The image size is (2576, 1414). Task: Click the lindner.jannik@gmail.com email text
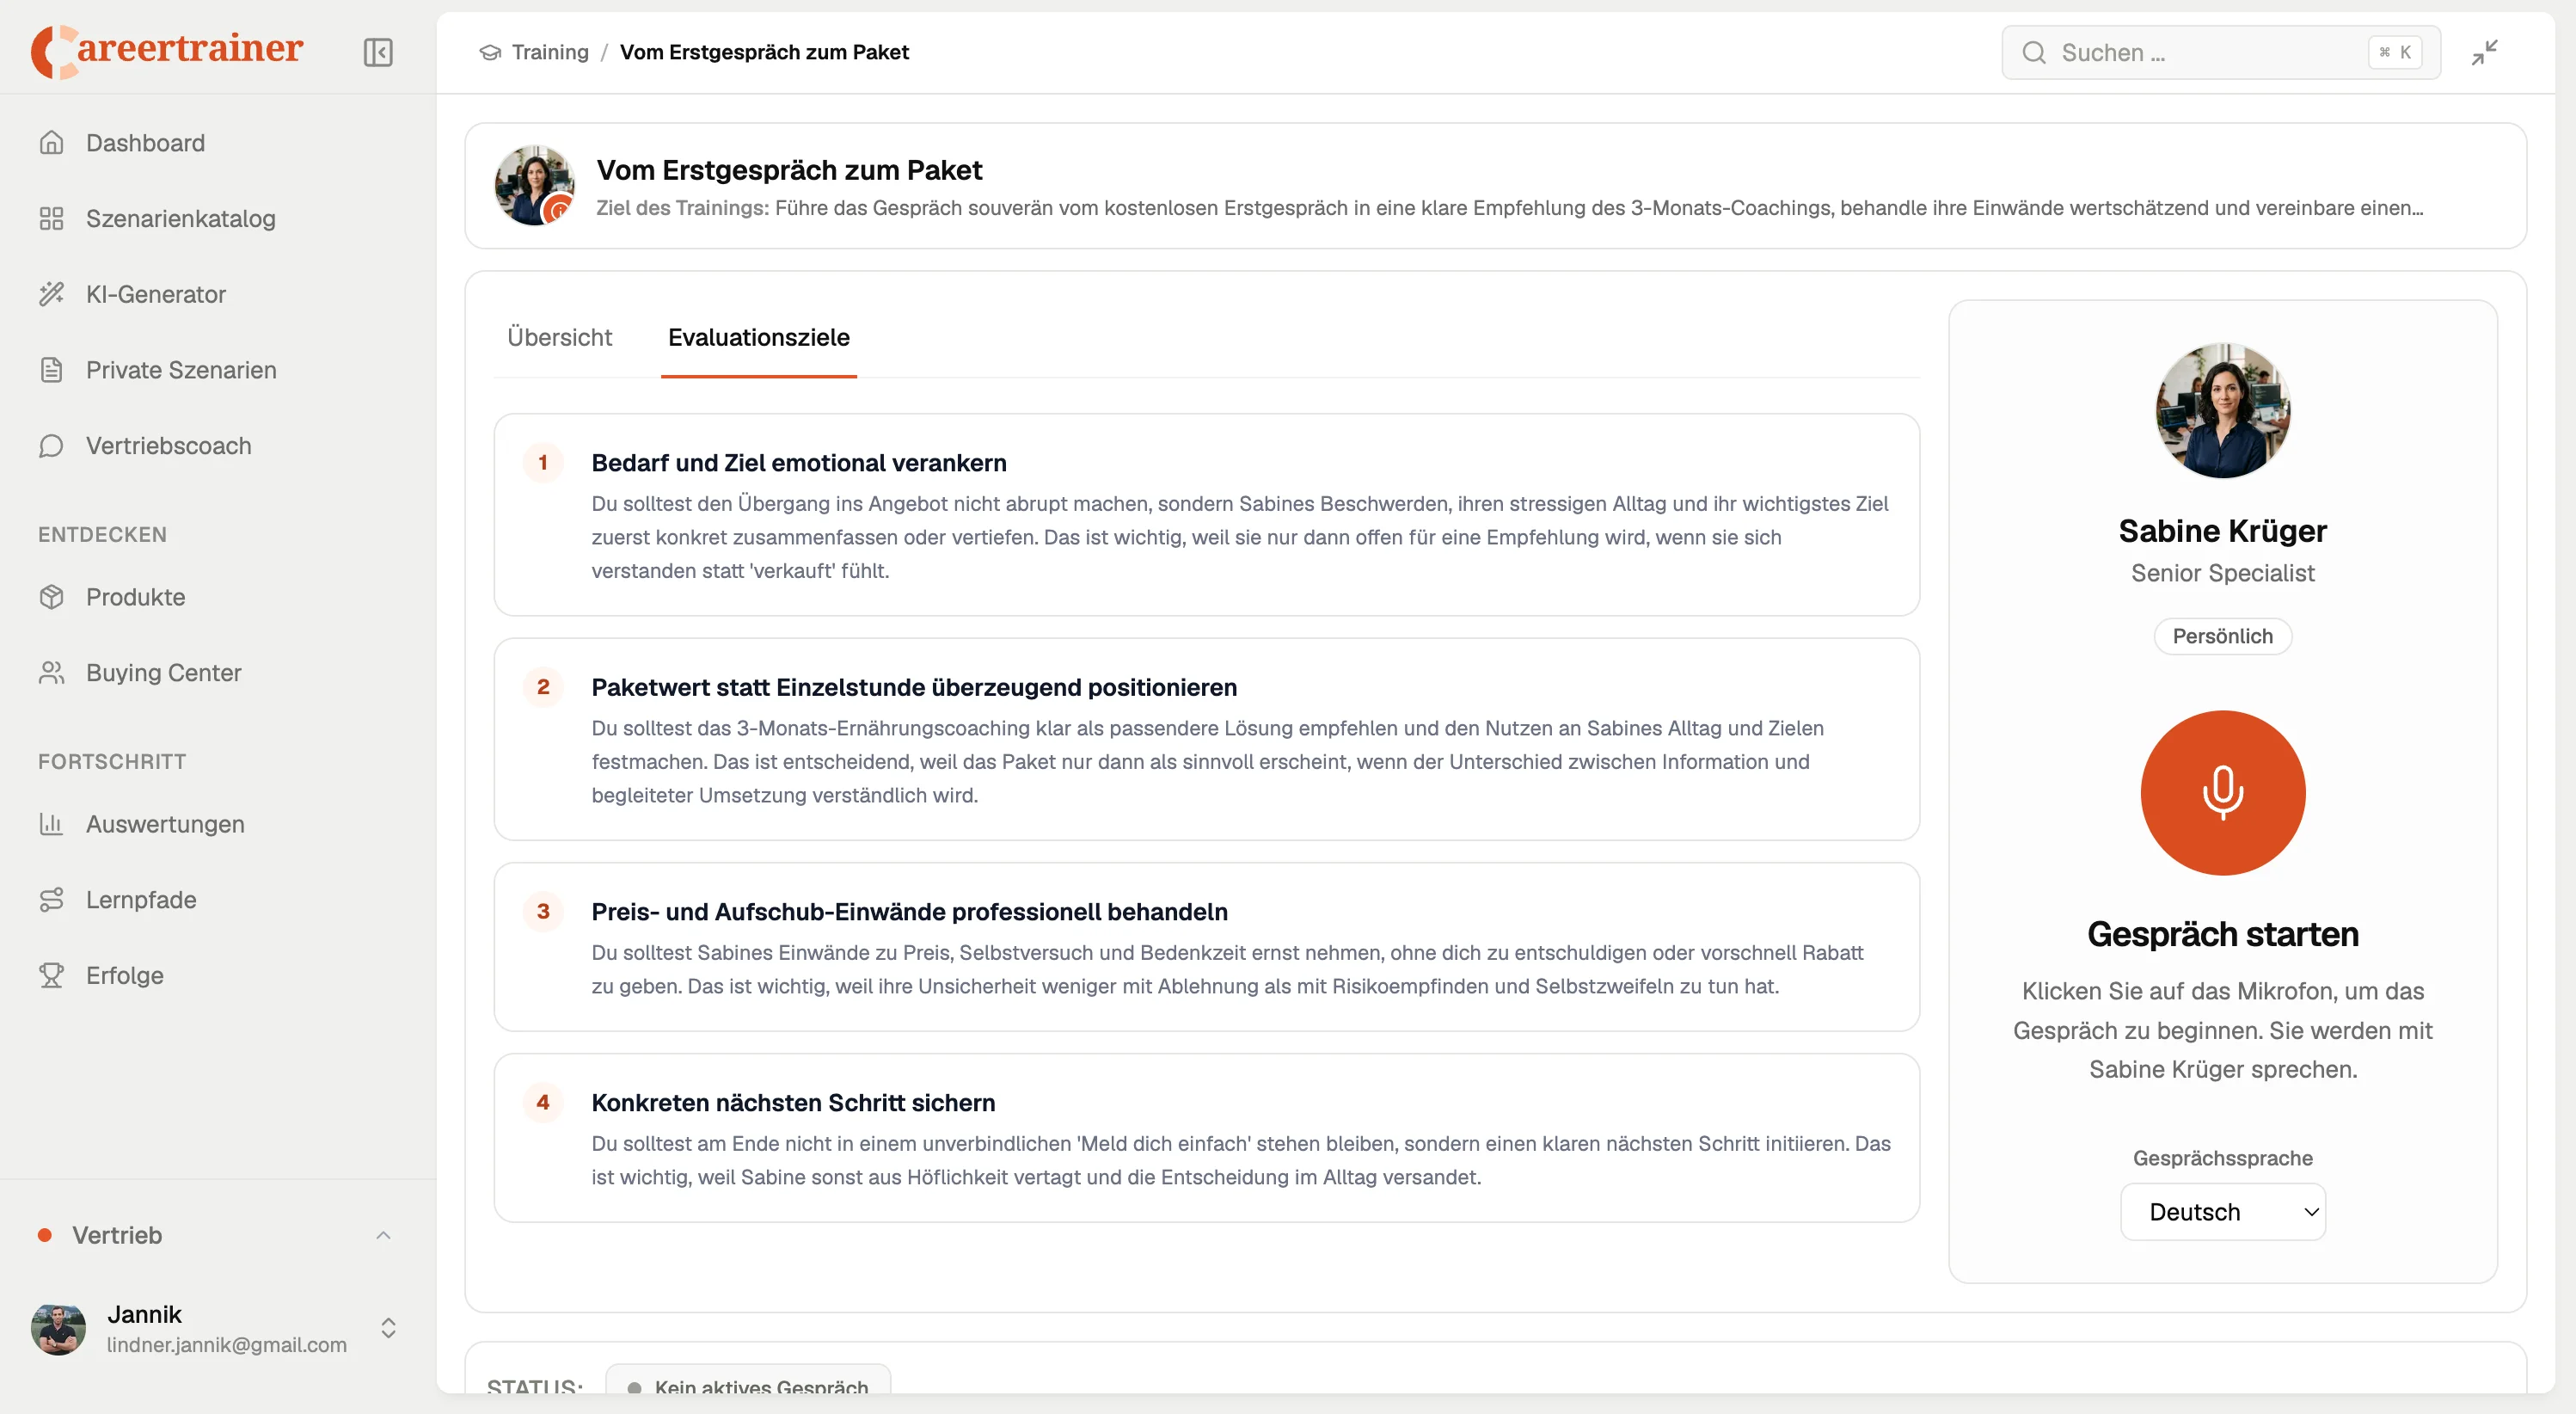(227, 1345)
